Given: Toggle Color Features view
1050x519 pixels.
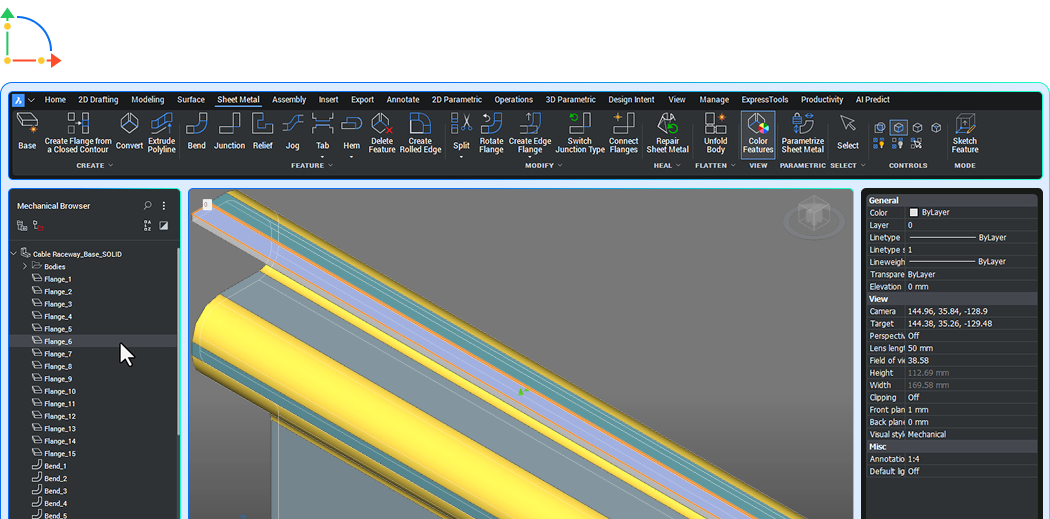Looking at the screenshot, I should [x=758, y=135].
